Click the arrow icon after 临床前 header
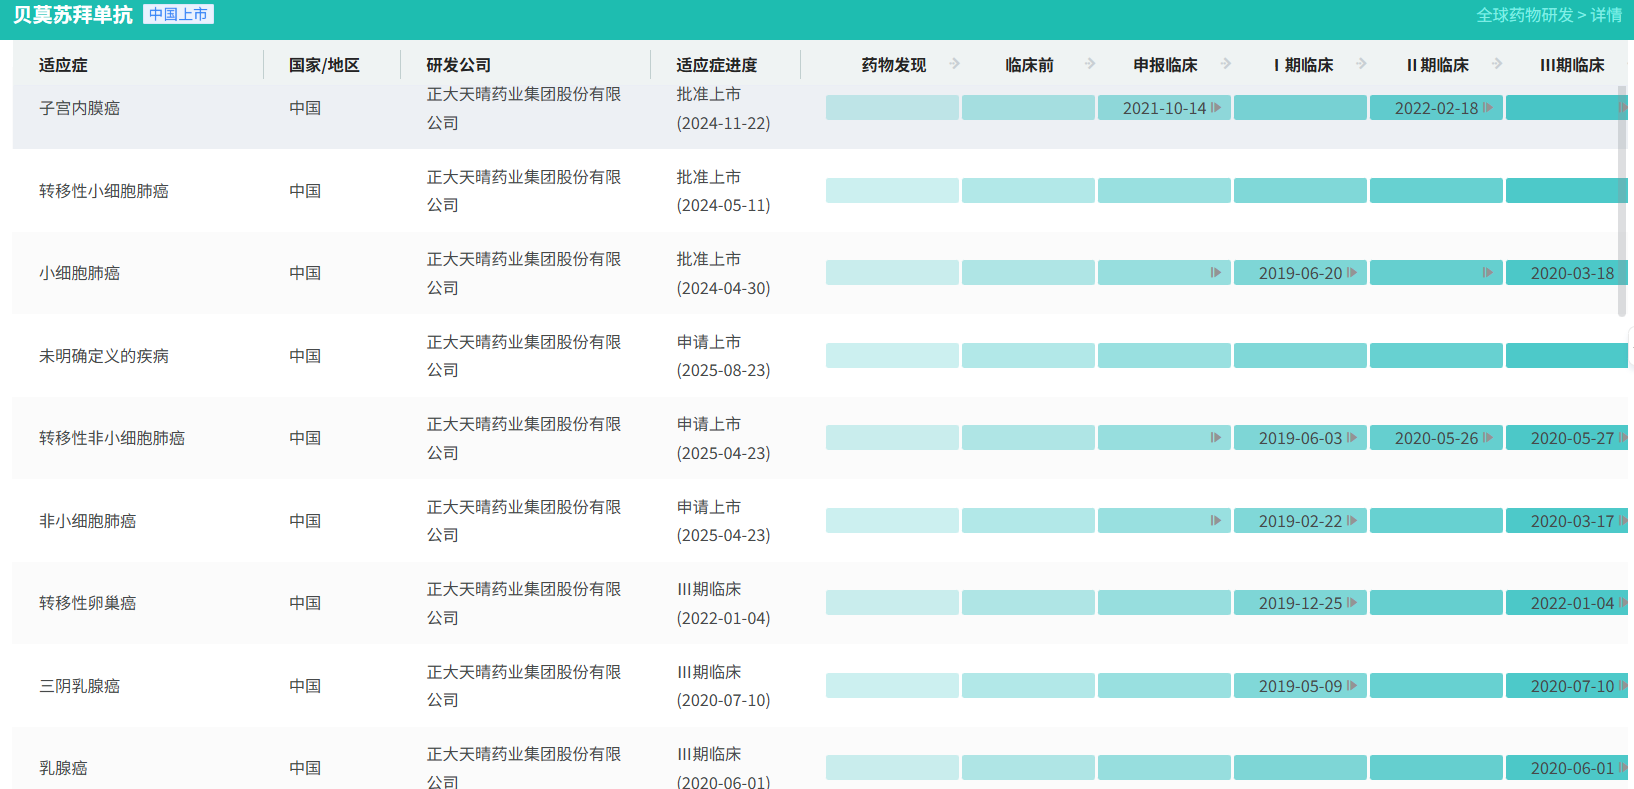Image resolution: width=1634 pixels, height=789 pixels. 1090,64
